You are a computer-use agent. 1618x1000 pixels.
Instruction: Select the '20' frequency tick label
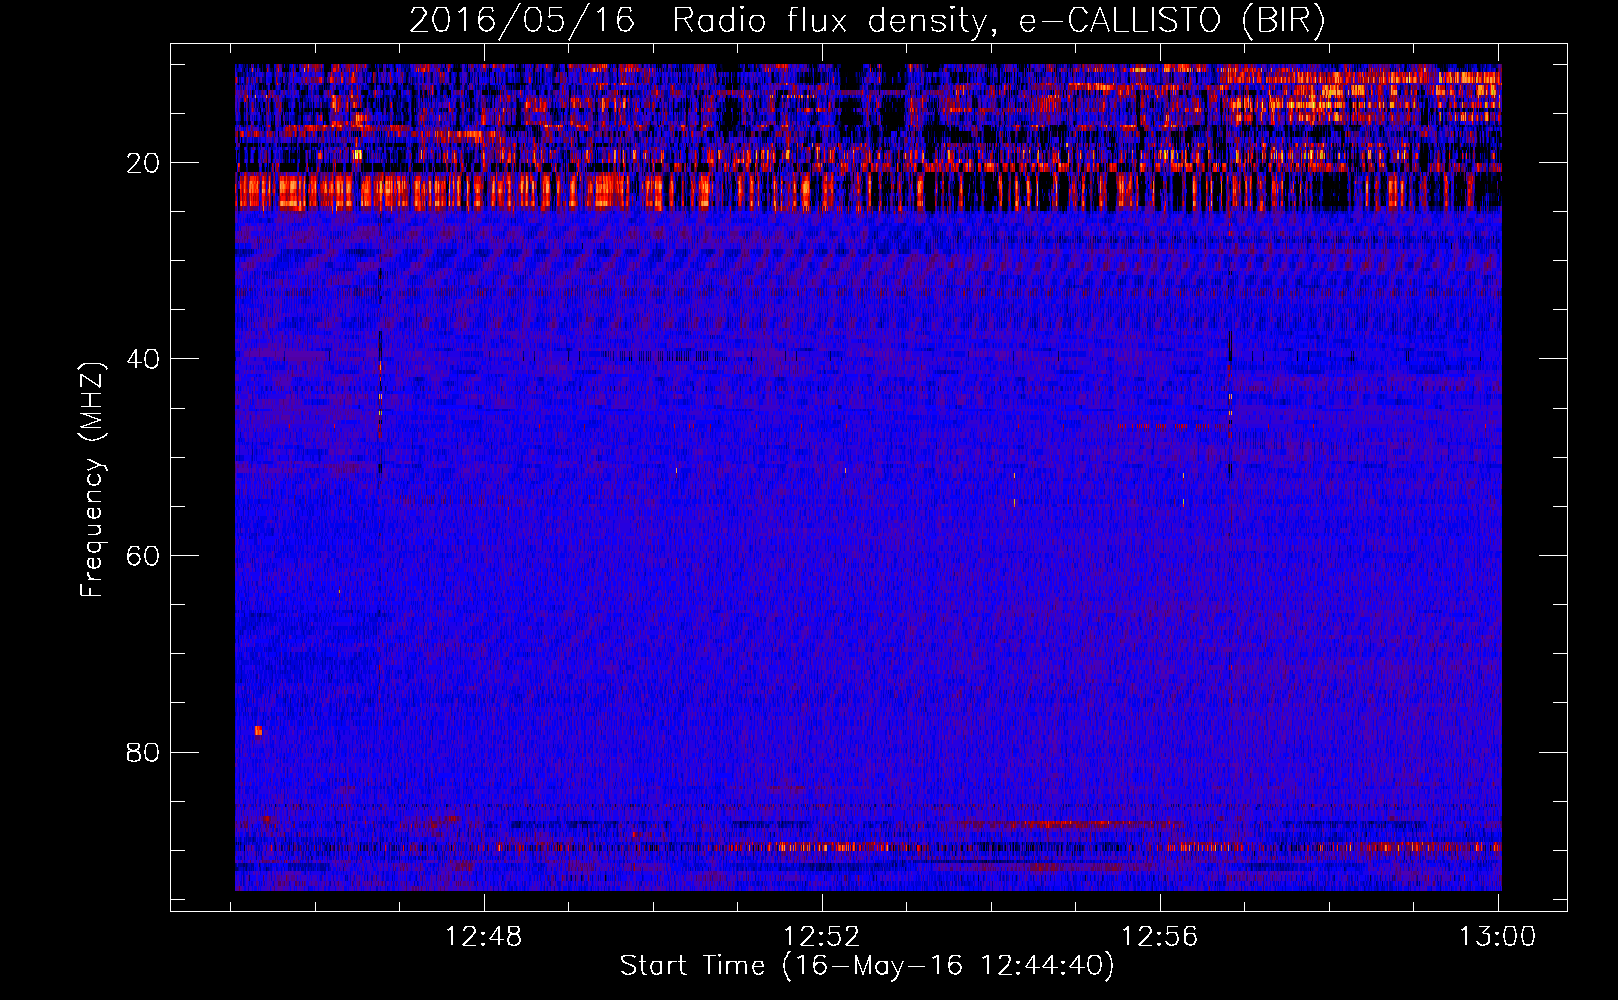[x=144, y=162]
